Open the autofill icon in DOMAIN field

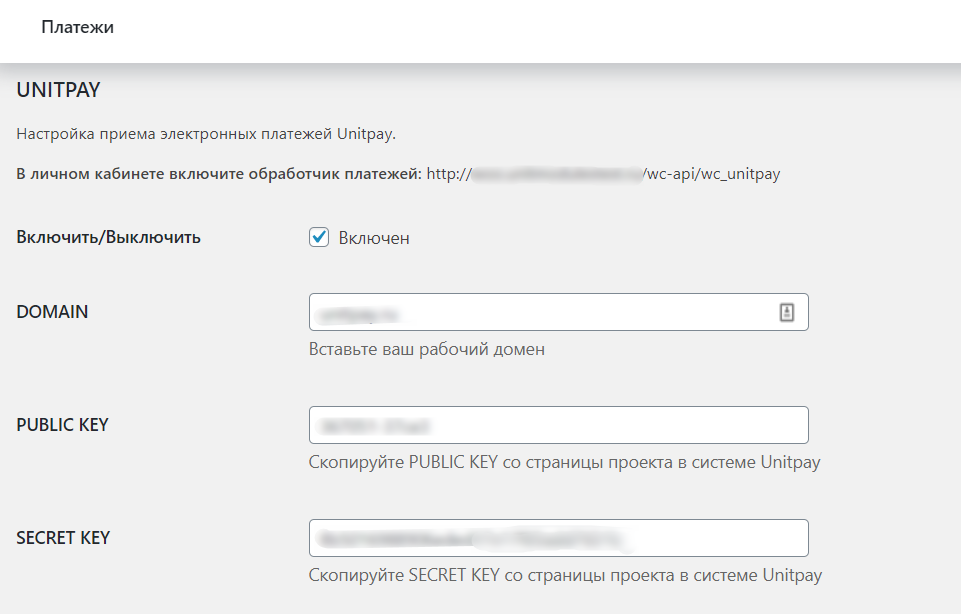(787, 312)
